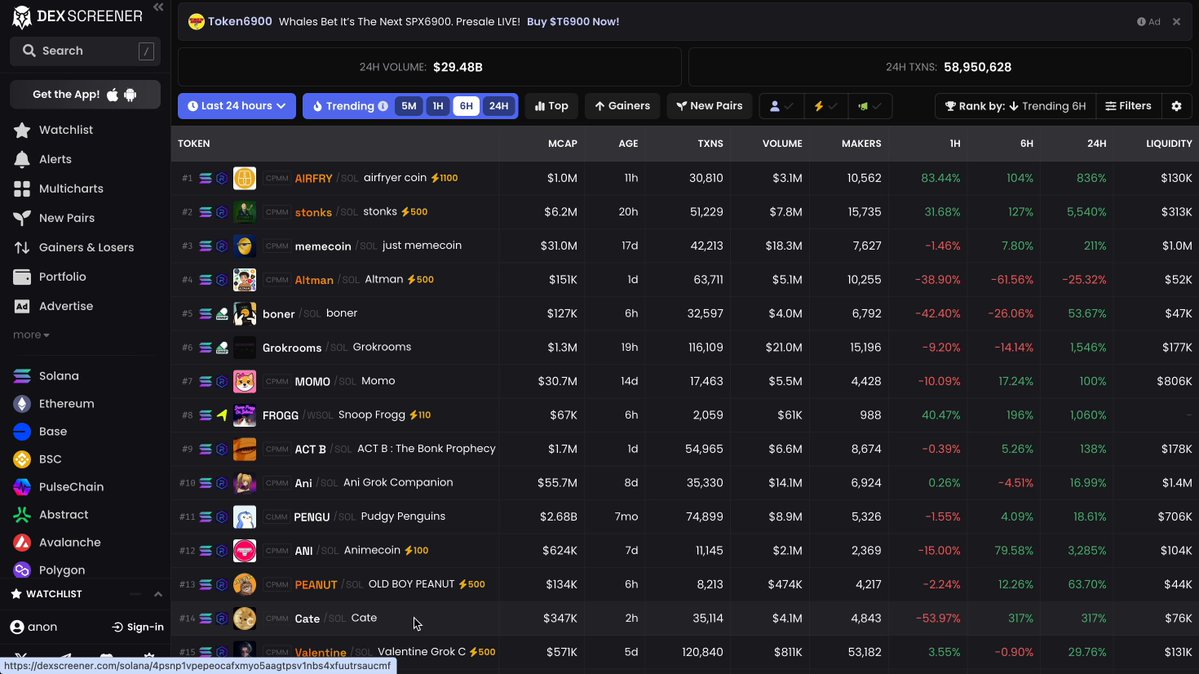Select the Abstract chain icon
Image resolution: width=1199 pixels, height=674 pixels.
pos(22,515)
